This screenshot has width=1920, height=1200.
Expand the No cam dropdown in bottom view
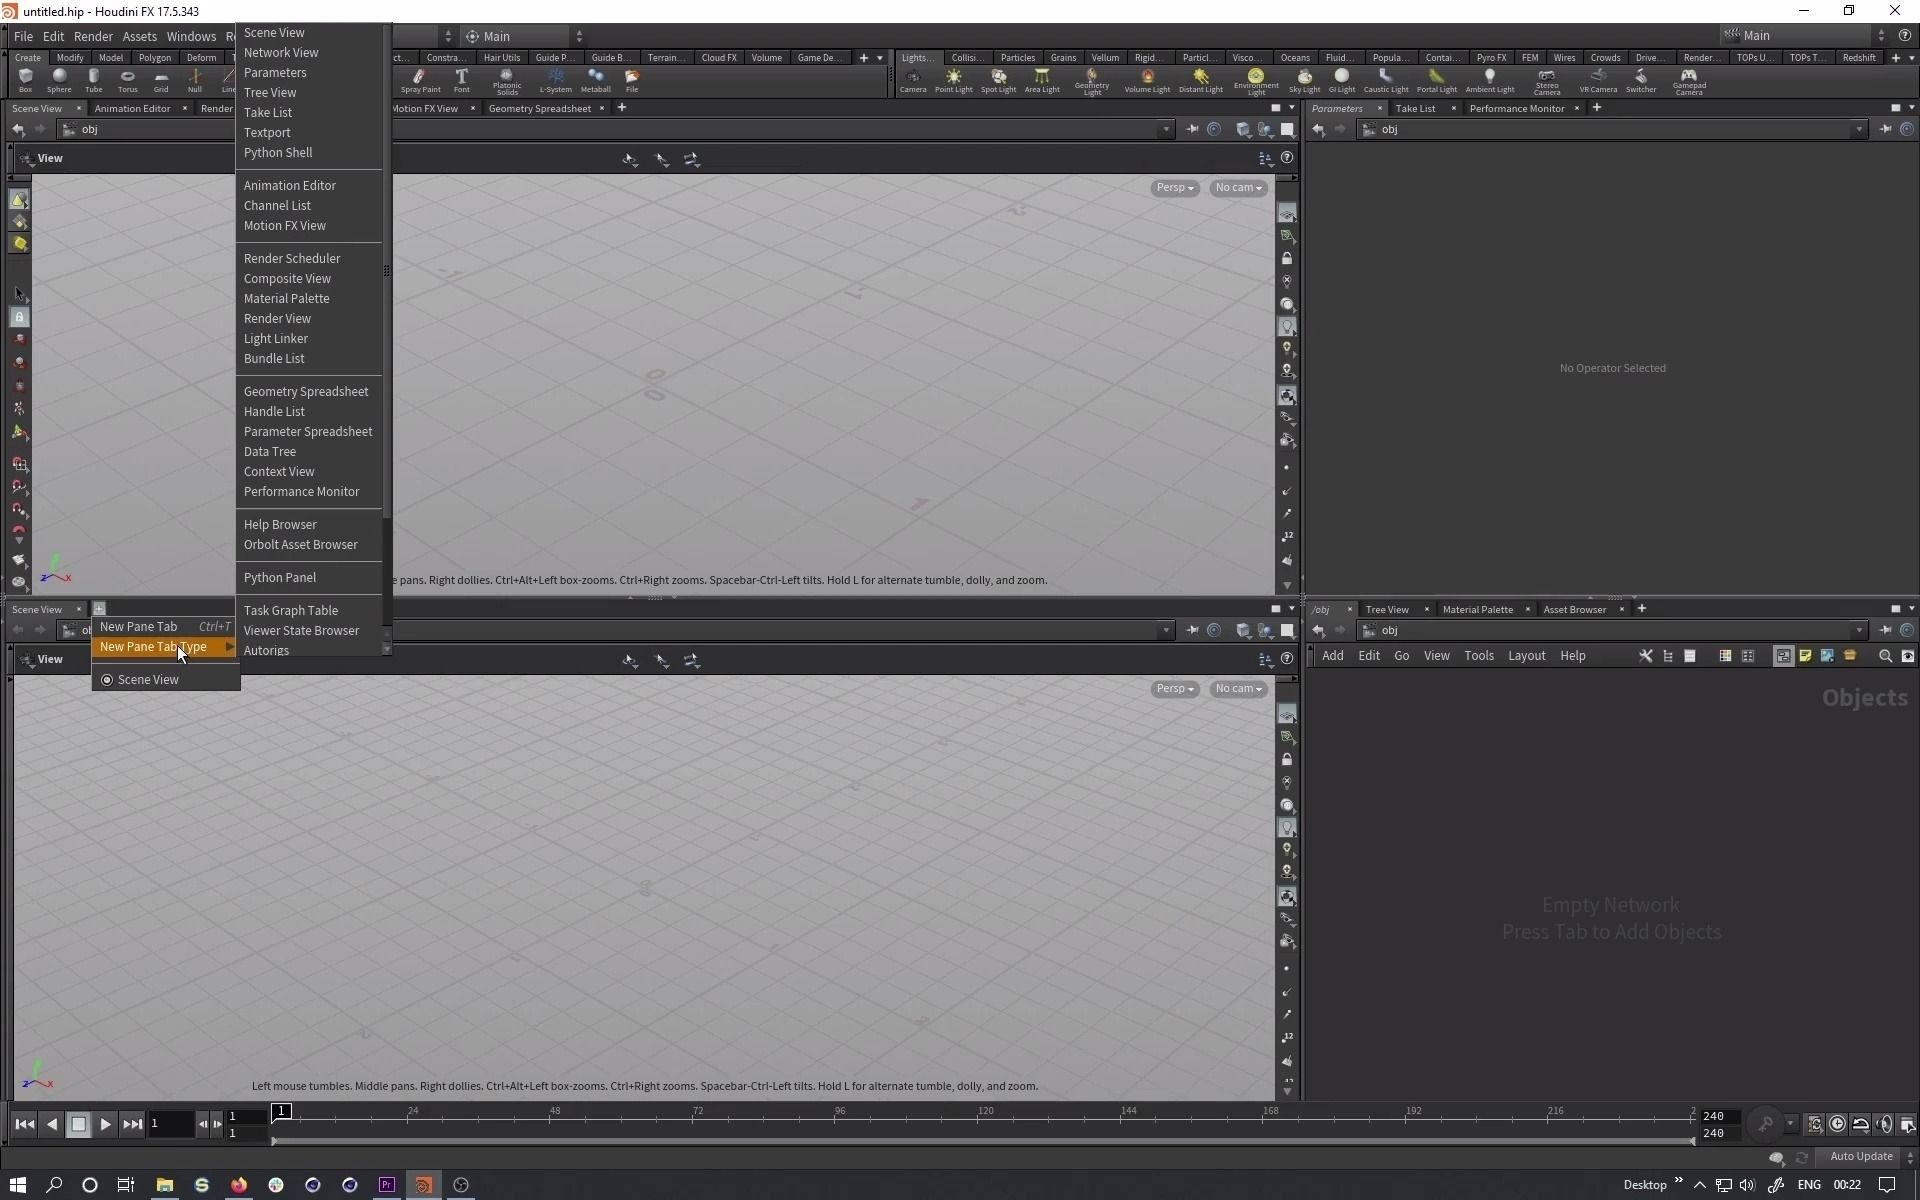click(x=1238, y=689)
